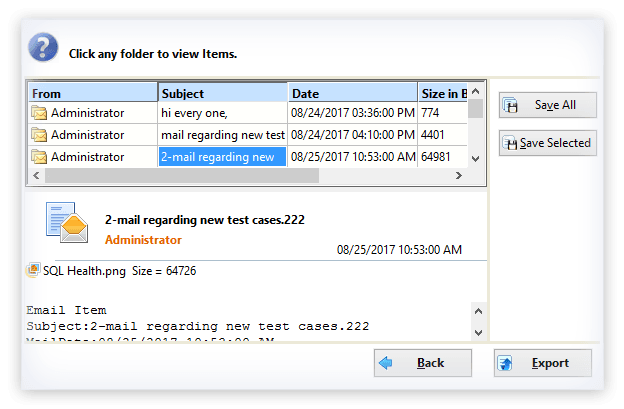The width and height of the screenshot is (624, 409).
Task: Click the blue help question mark icon
Action: 43,47
